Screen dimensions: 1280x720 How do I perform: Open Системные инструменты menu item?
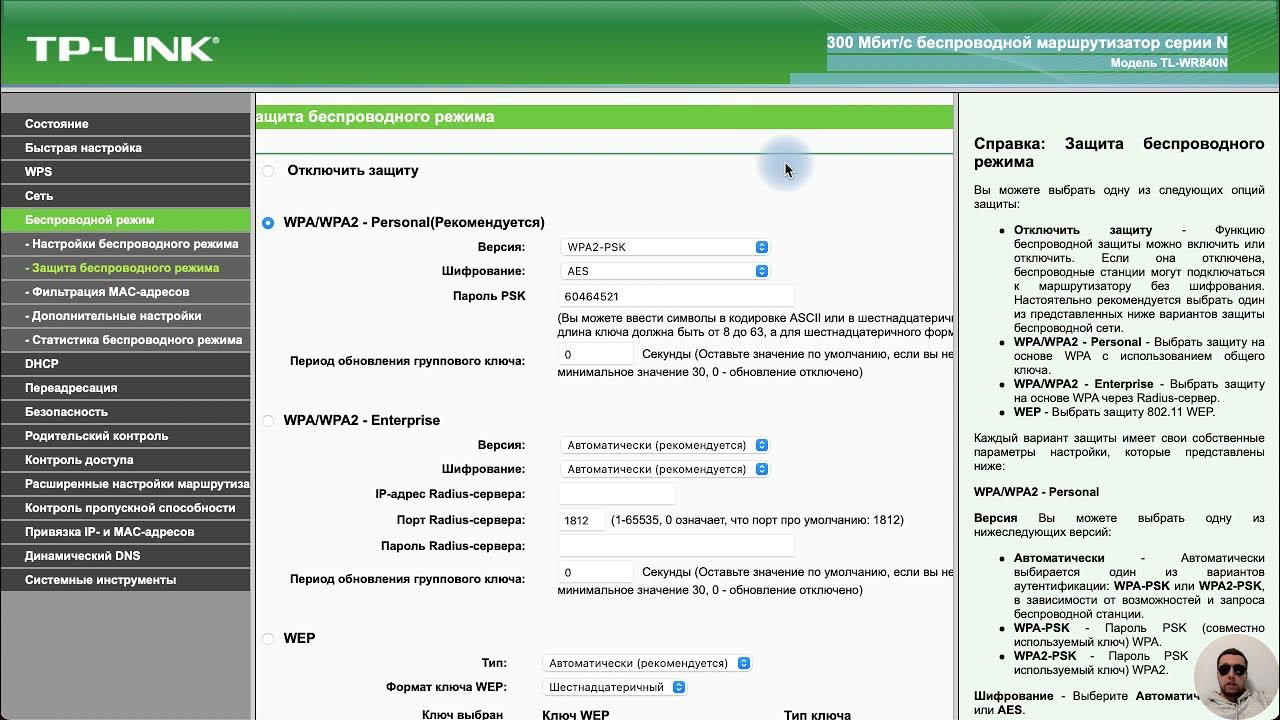tap(125, 580)
